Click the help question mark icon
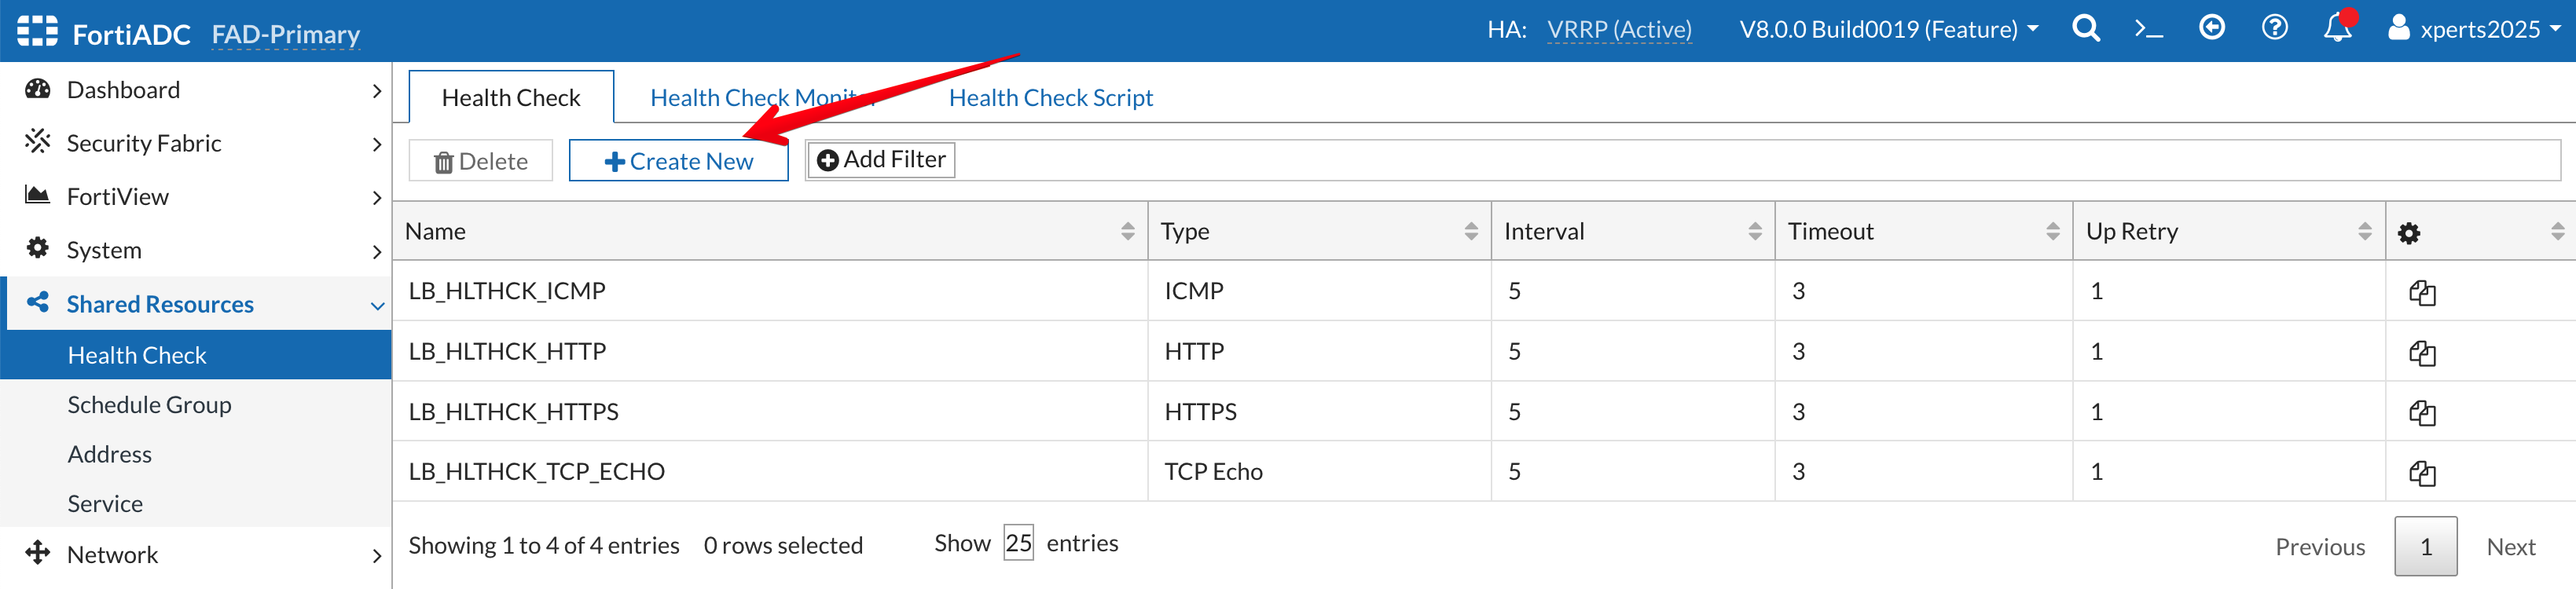The image size is (2576, 589). click(2274, 28)
